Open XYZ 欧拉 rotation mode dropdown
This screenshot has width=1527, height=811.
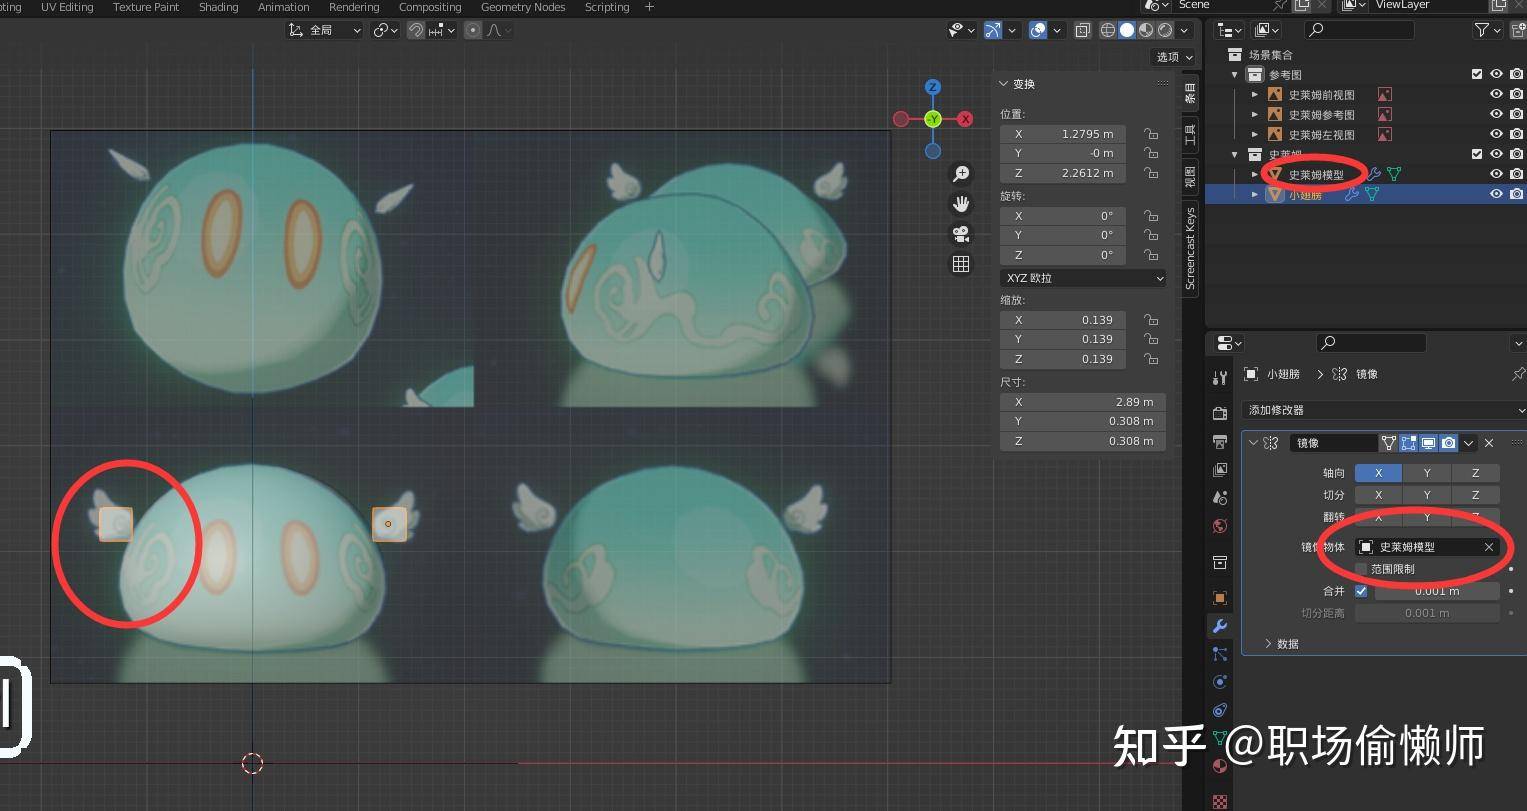point(1083,278)
